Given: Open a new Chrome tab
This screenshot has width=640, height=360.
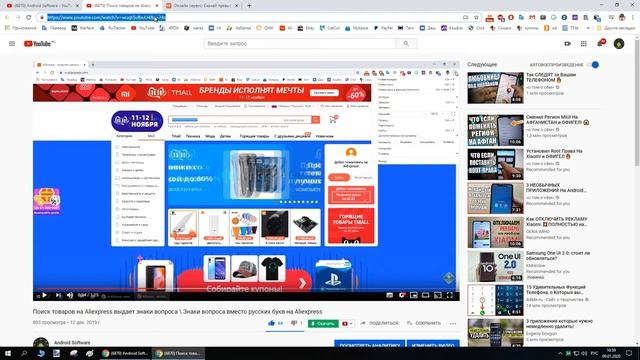Looking at the screenshot, I should point(249,6).
